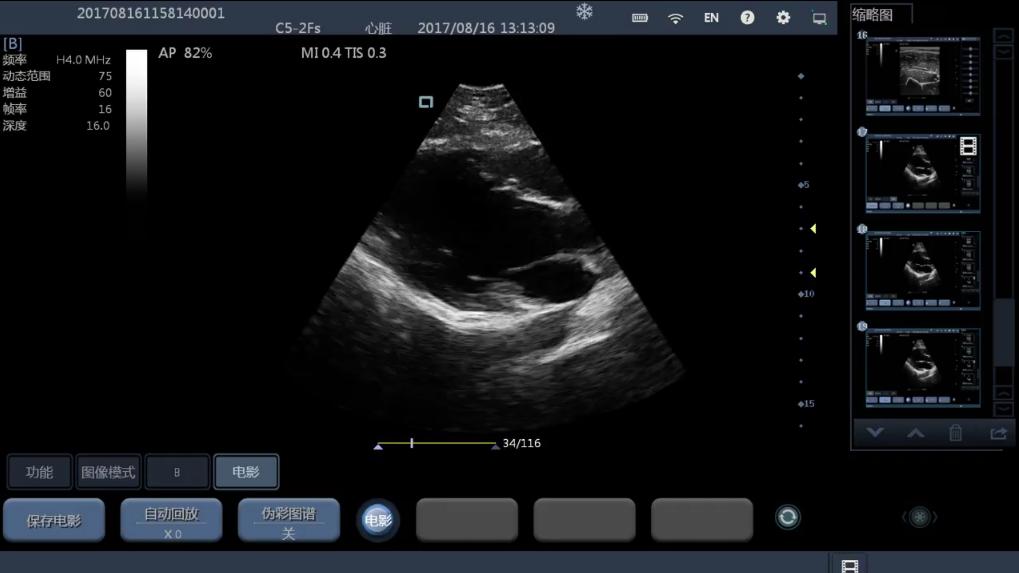Click the circular refresh icon beside blank buttons
1019x573 pixels.
click(x=788, y=517)
